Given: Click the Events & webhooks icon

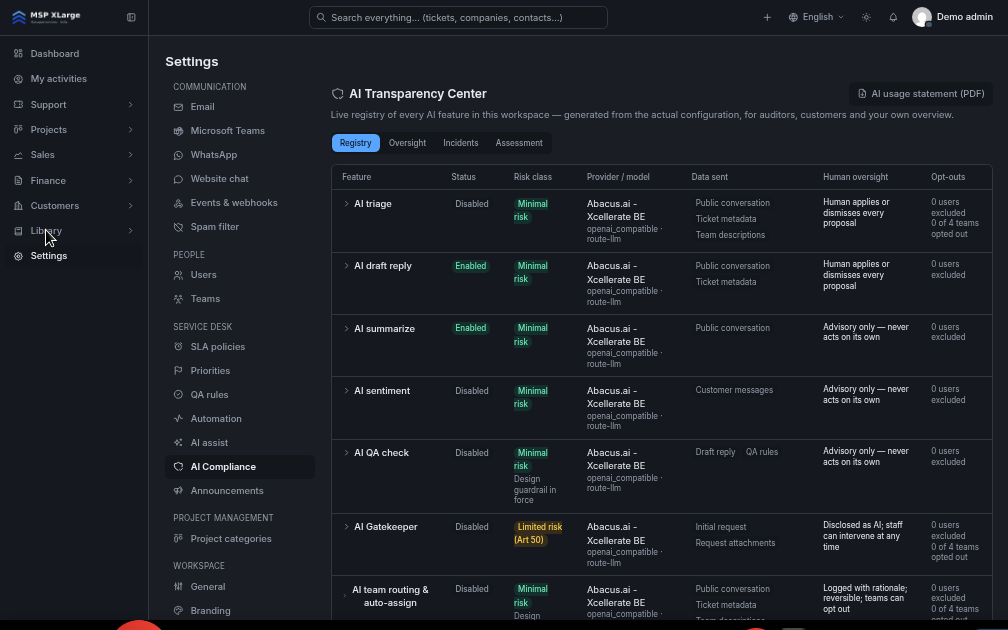Looking at the screenshot, I should 178,203.
